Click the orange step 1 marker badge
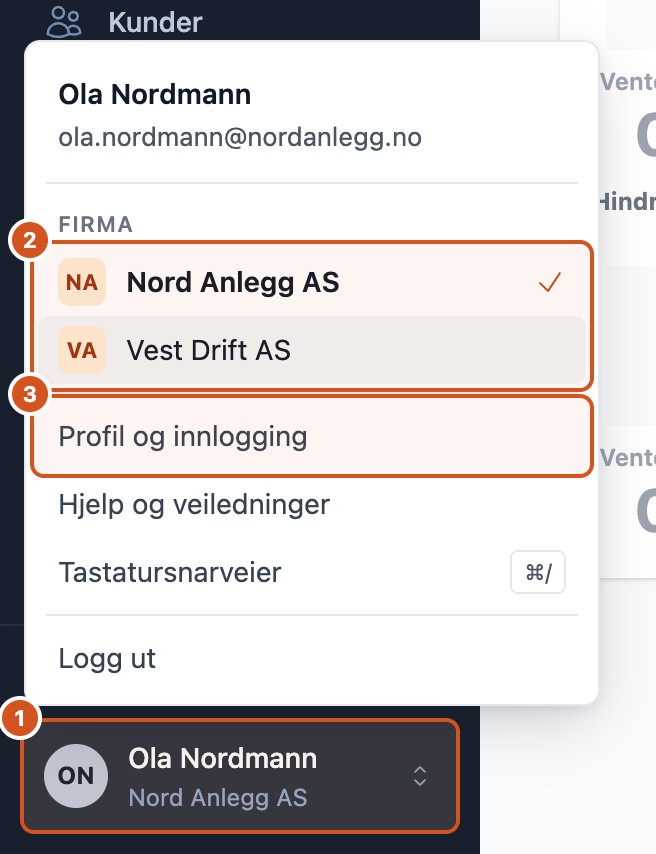Viewport: 656px width, 854px height. pyautogui.click(x=21, y=718)
